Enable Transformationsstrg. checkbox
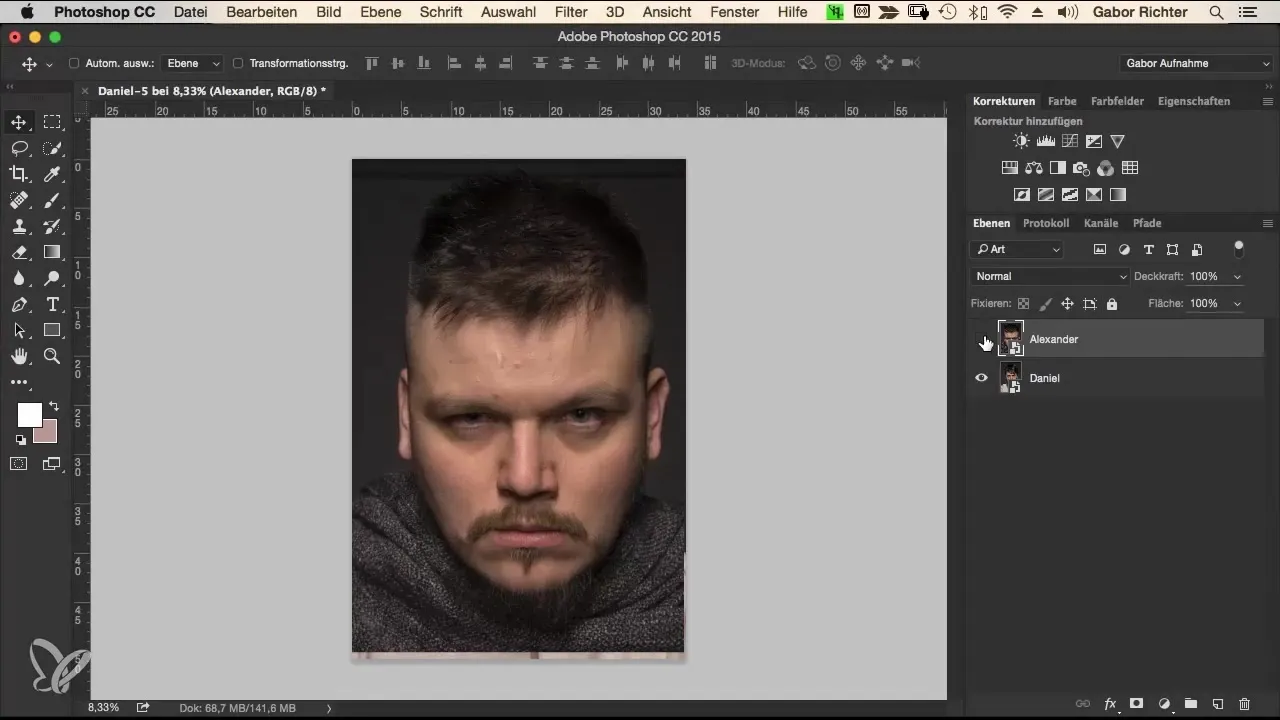 [x=238, y=63]
